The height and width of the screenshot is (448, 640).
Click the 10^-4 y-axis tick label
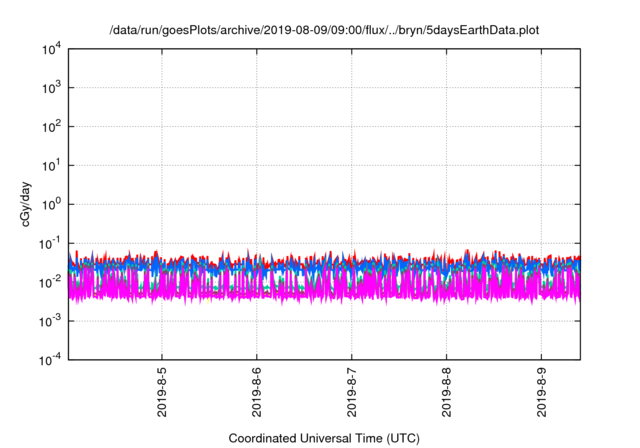point(50,360)
